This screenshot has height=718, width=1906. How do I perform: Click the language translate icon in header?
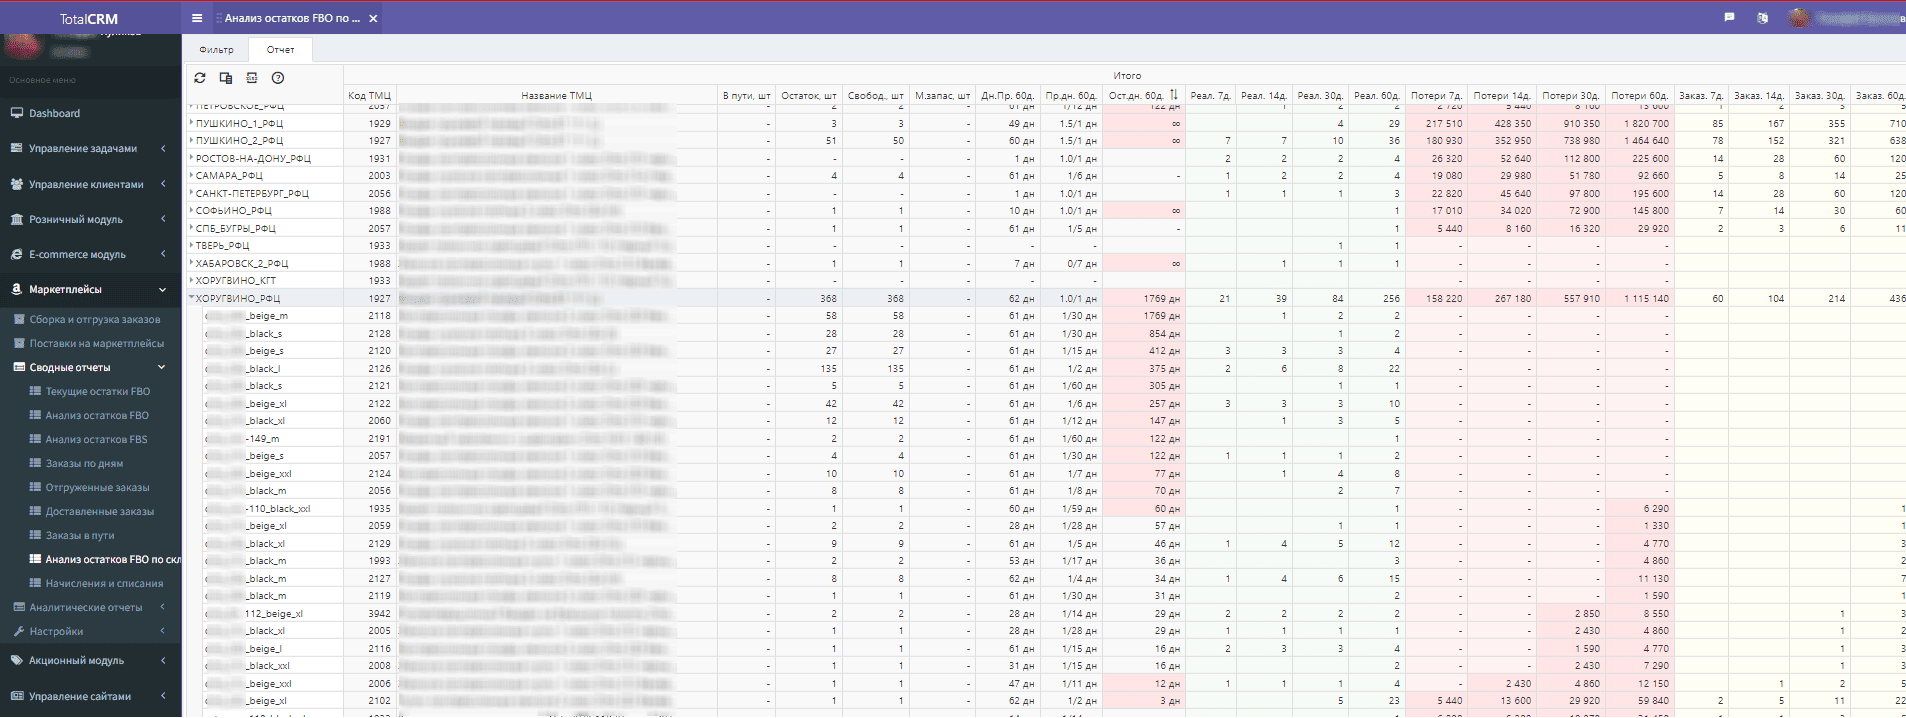1763,18
